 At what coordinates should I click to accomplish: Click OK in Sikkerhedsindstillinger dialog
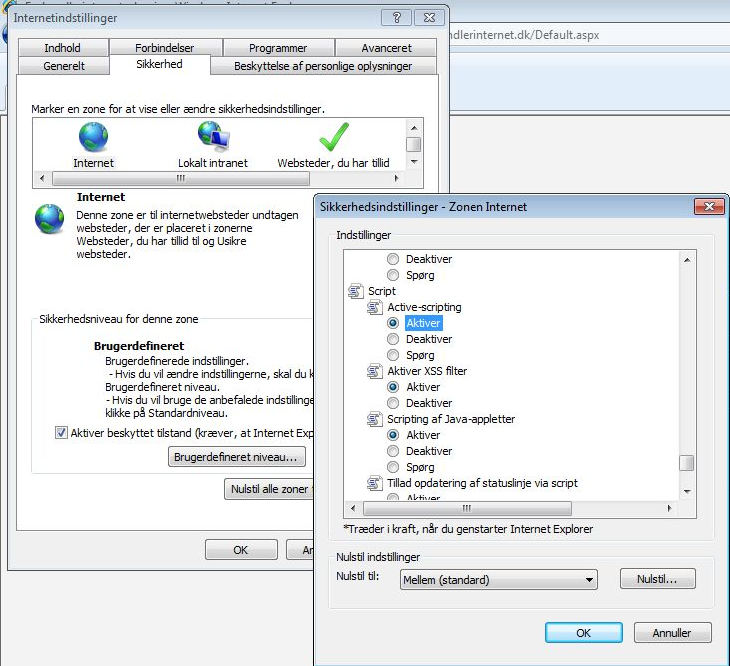(x=583, y=633)
